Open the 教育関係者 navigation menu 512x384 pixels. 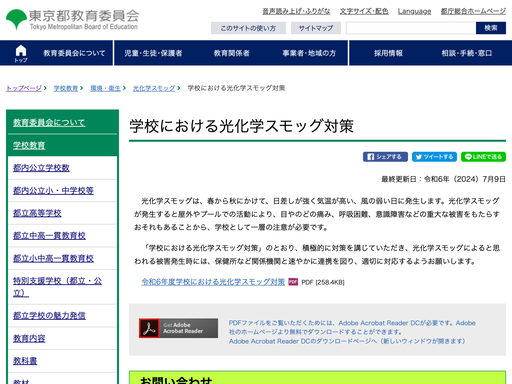click(x=231, y=53)
